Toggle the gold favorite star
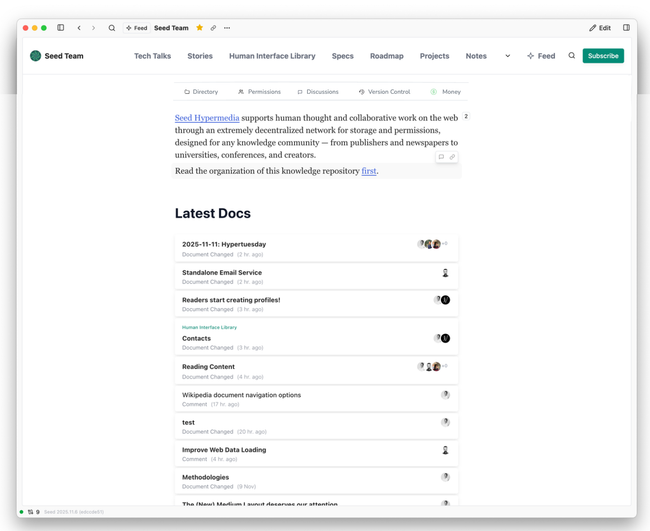 point(199,28)
